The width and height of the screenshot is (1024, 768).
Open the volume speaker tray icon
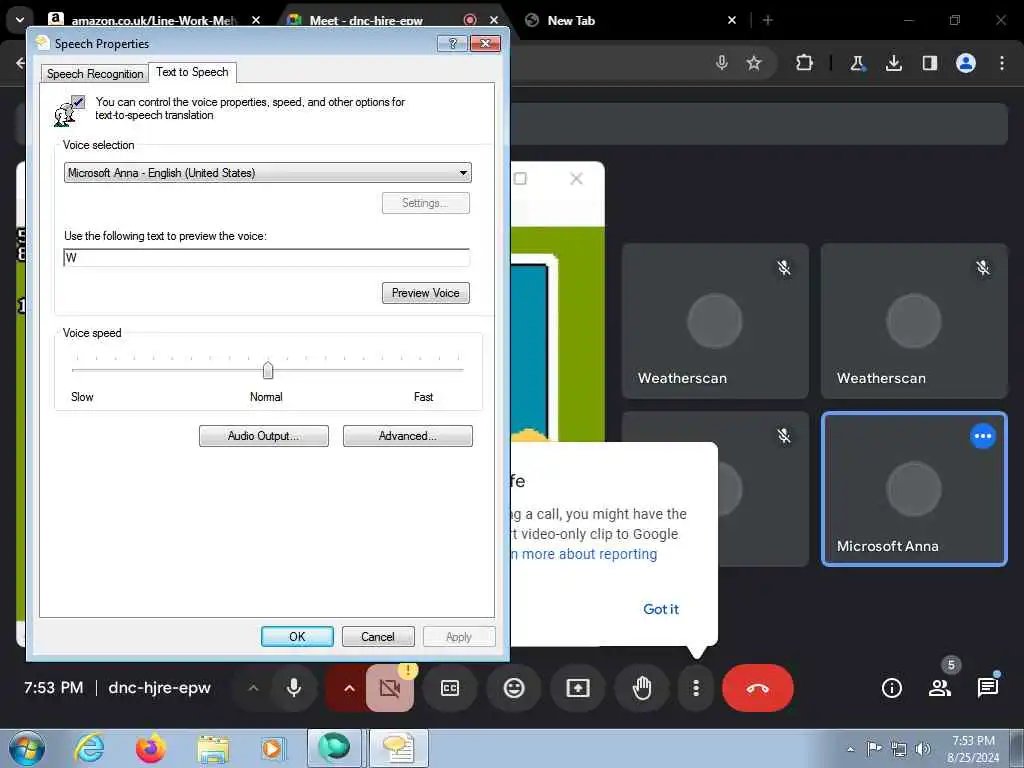(923, 748)
